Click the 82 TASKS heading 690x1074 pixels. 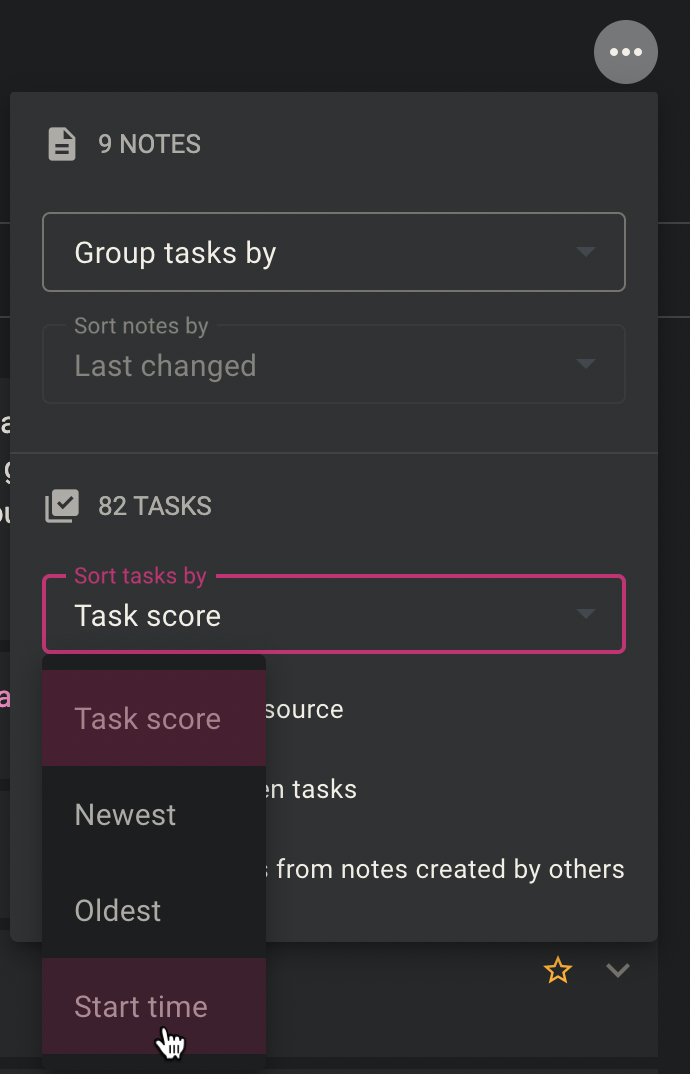154,506
